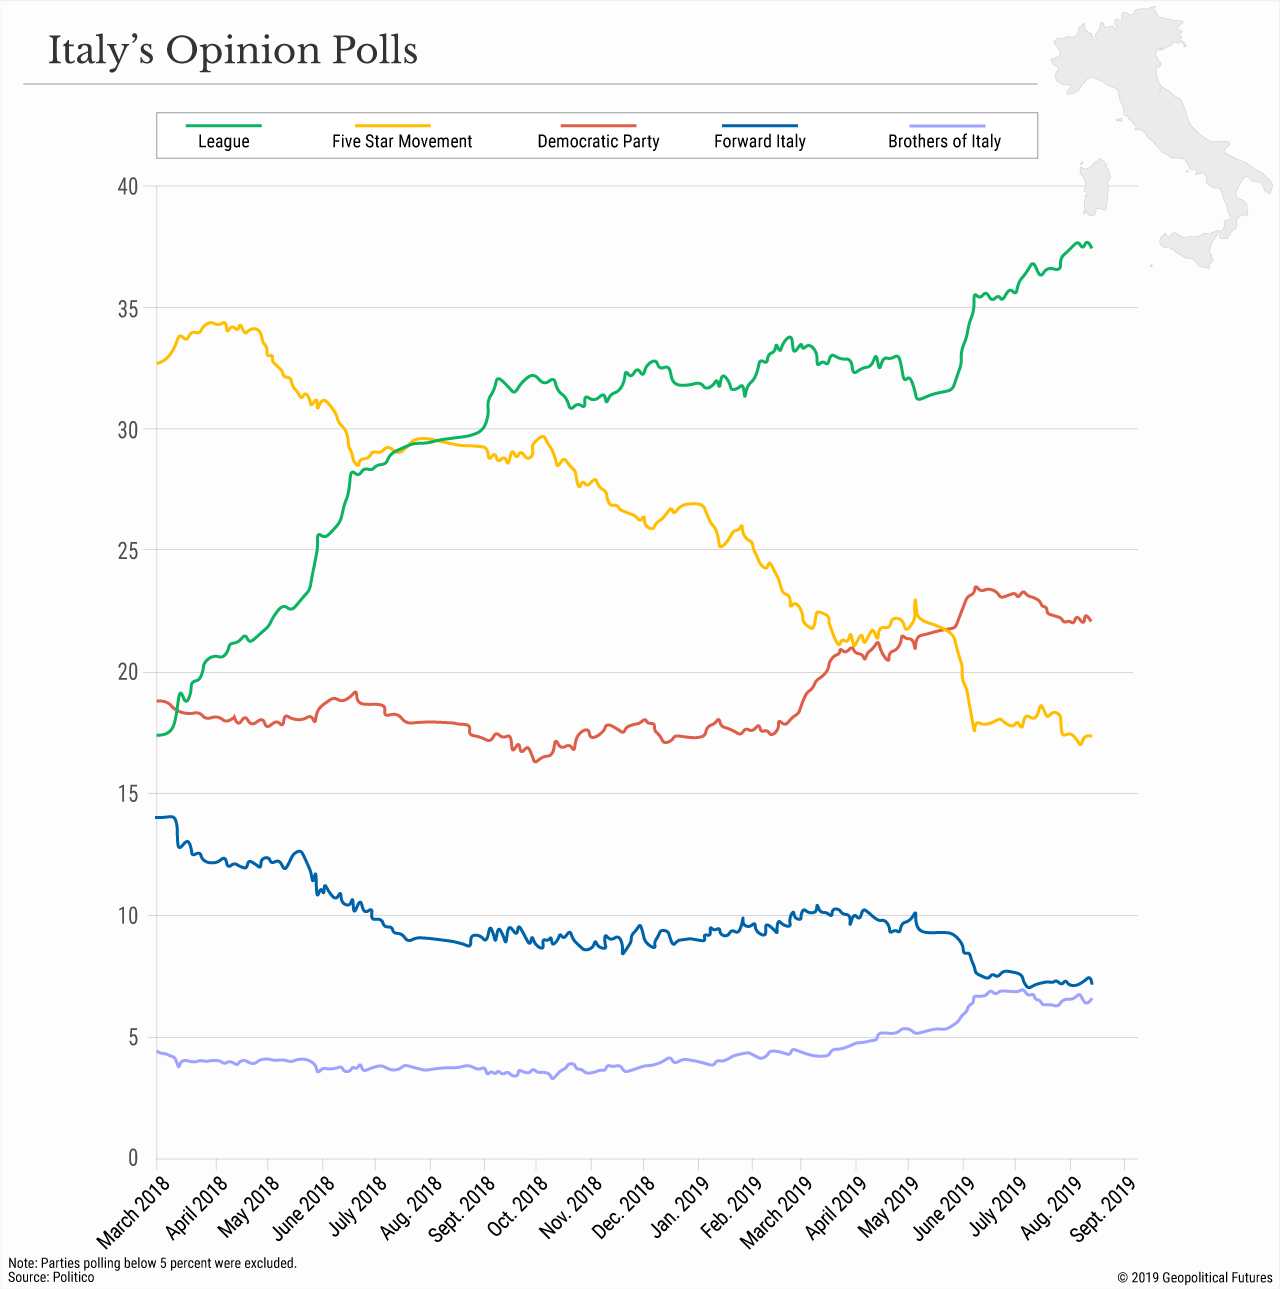Select the Brothers of Italy legend label
The image size is (1280, 1289).
click(944, 142)
